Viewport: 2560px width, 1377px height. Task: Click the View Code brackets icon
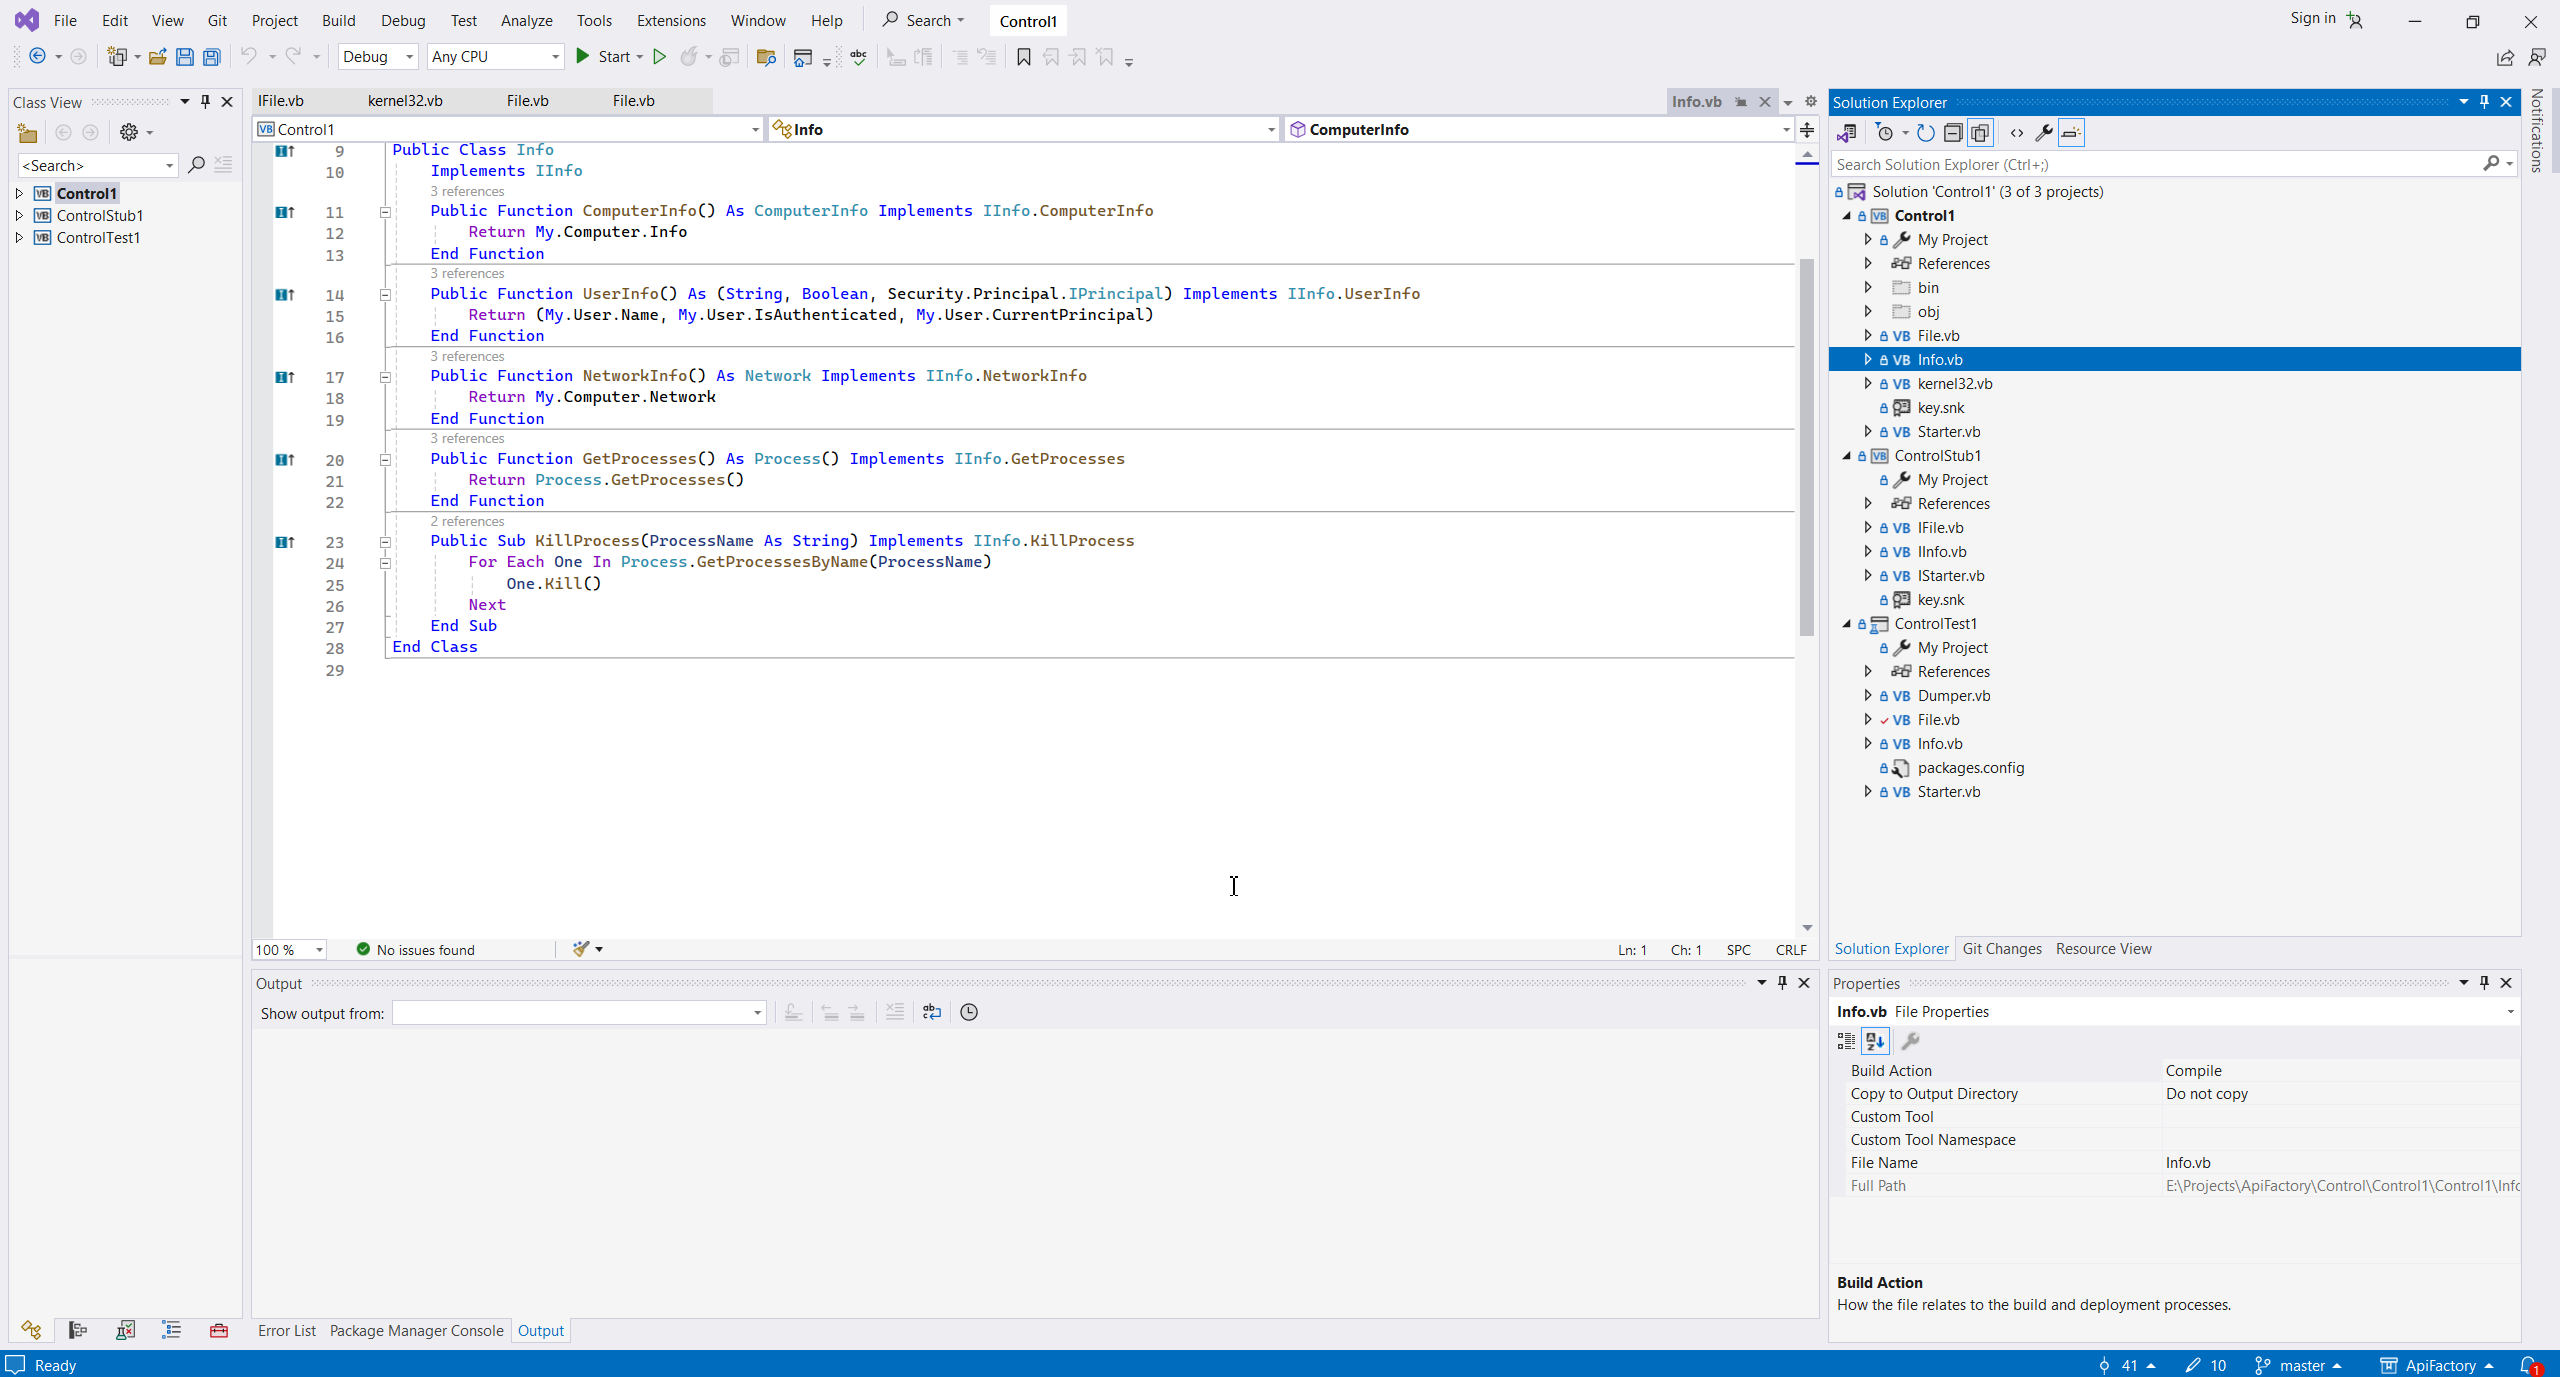click(x=2017, y=133)
